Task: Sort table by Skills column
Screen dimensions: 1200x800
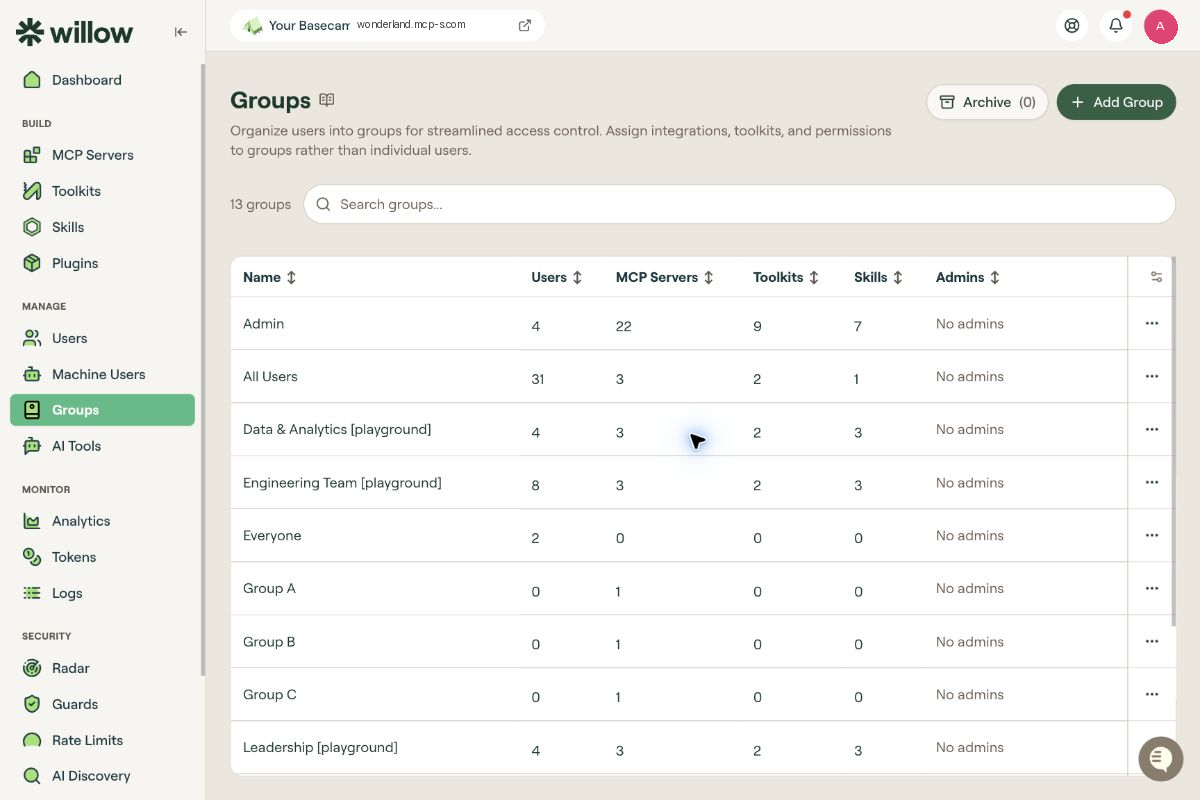Action: coord(879,277)
